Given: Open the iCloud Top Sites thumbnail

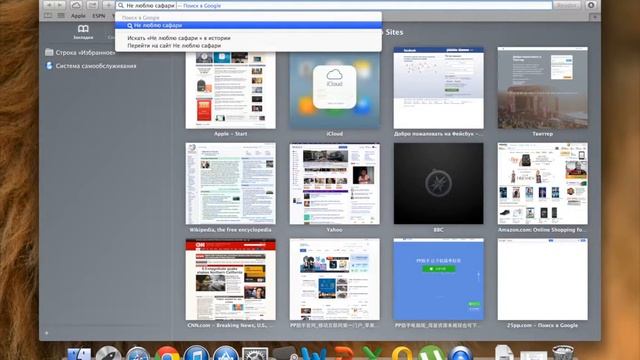Looking at the screenshot, I should tap(334, 90).
